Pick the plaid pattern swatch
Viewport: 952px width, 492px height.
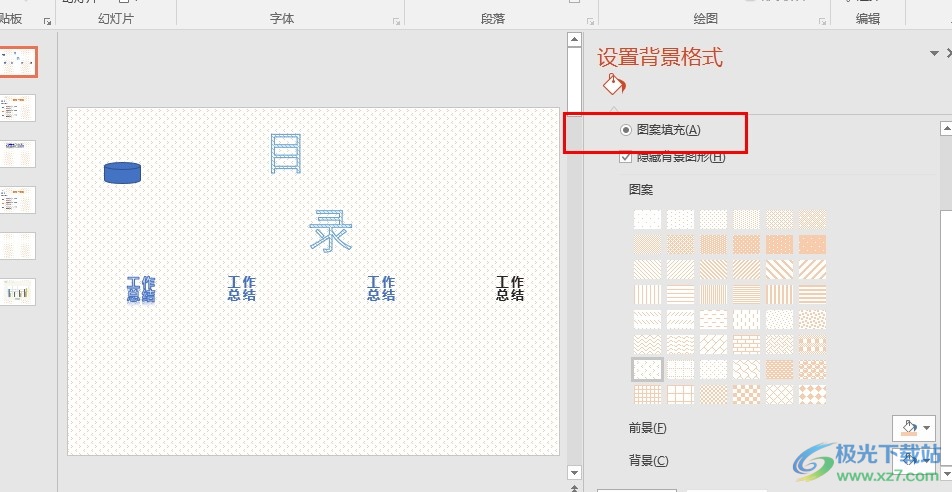(812, 344)
